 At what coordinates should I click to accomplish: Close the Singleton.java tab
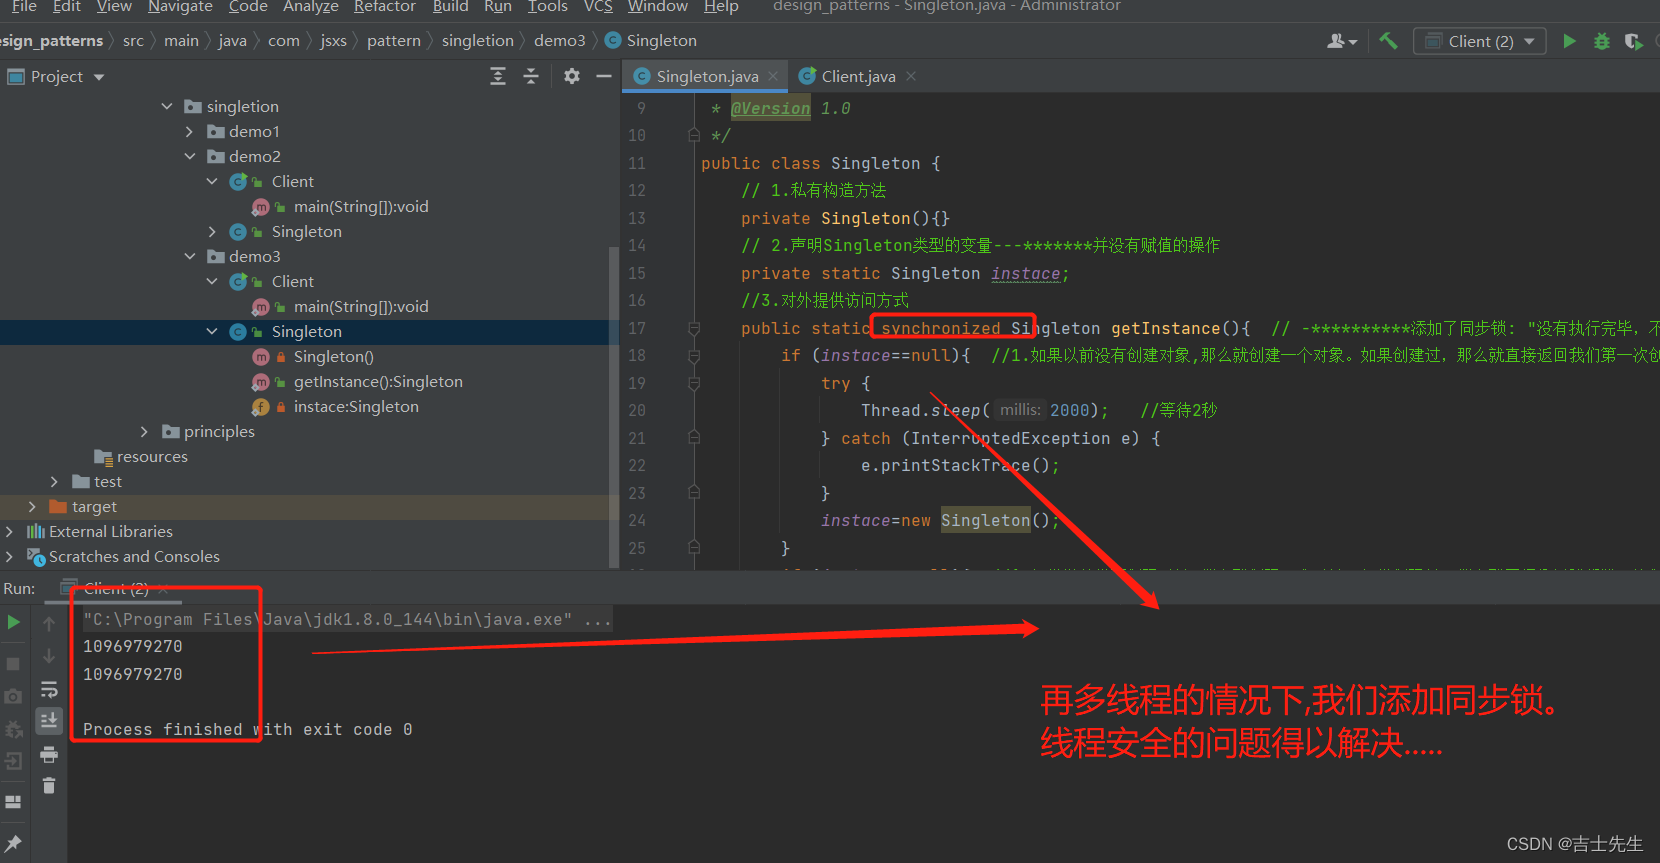coord(773,76)
